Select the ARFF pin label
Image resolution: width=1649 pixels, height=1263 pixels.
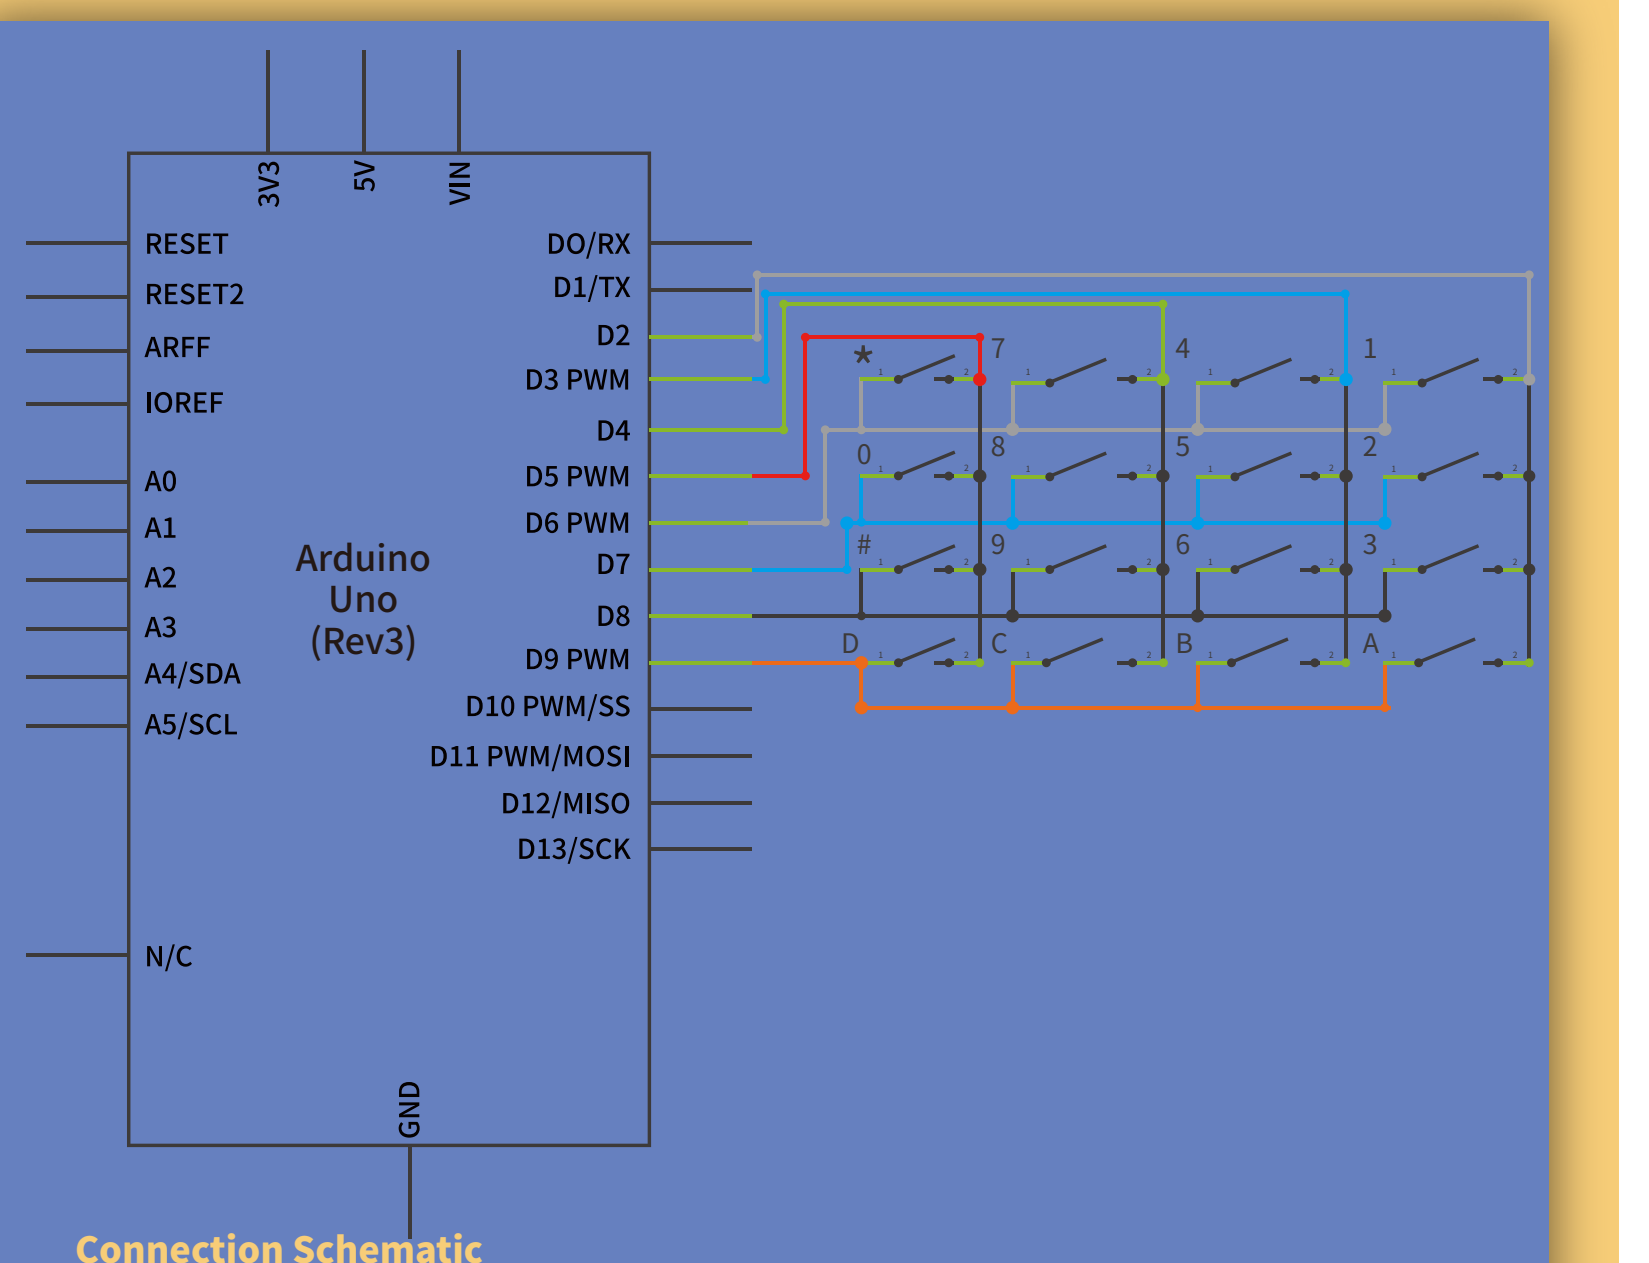178,347
